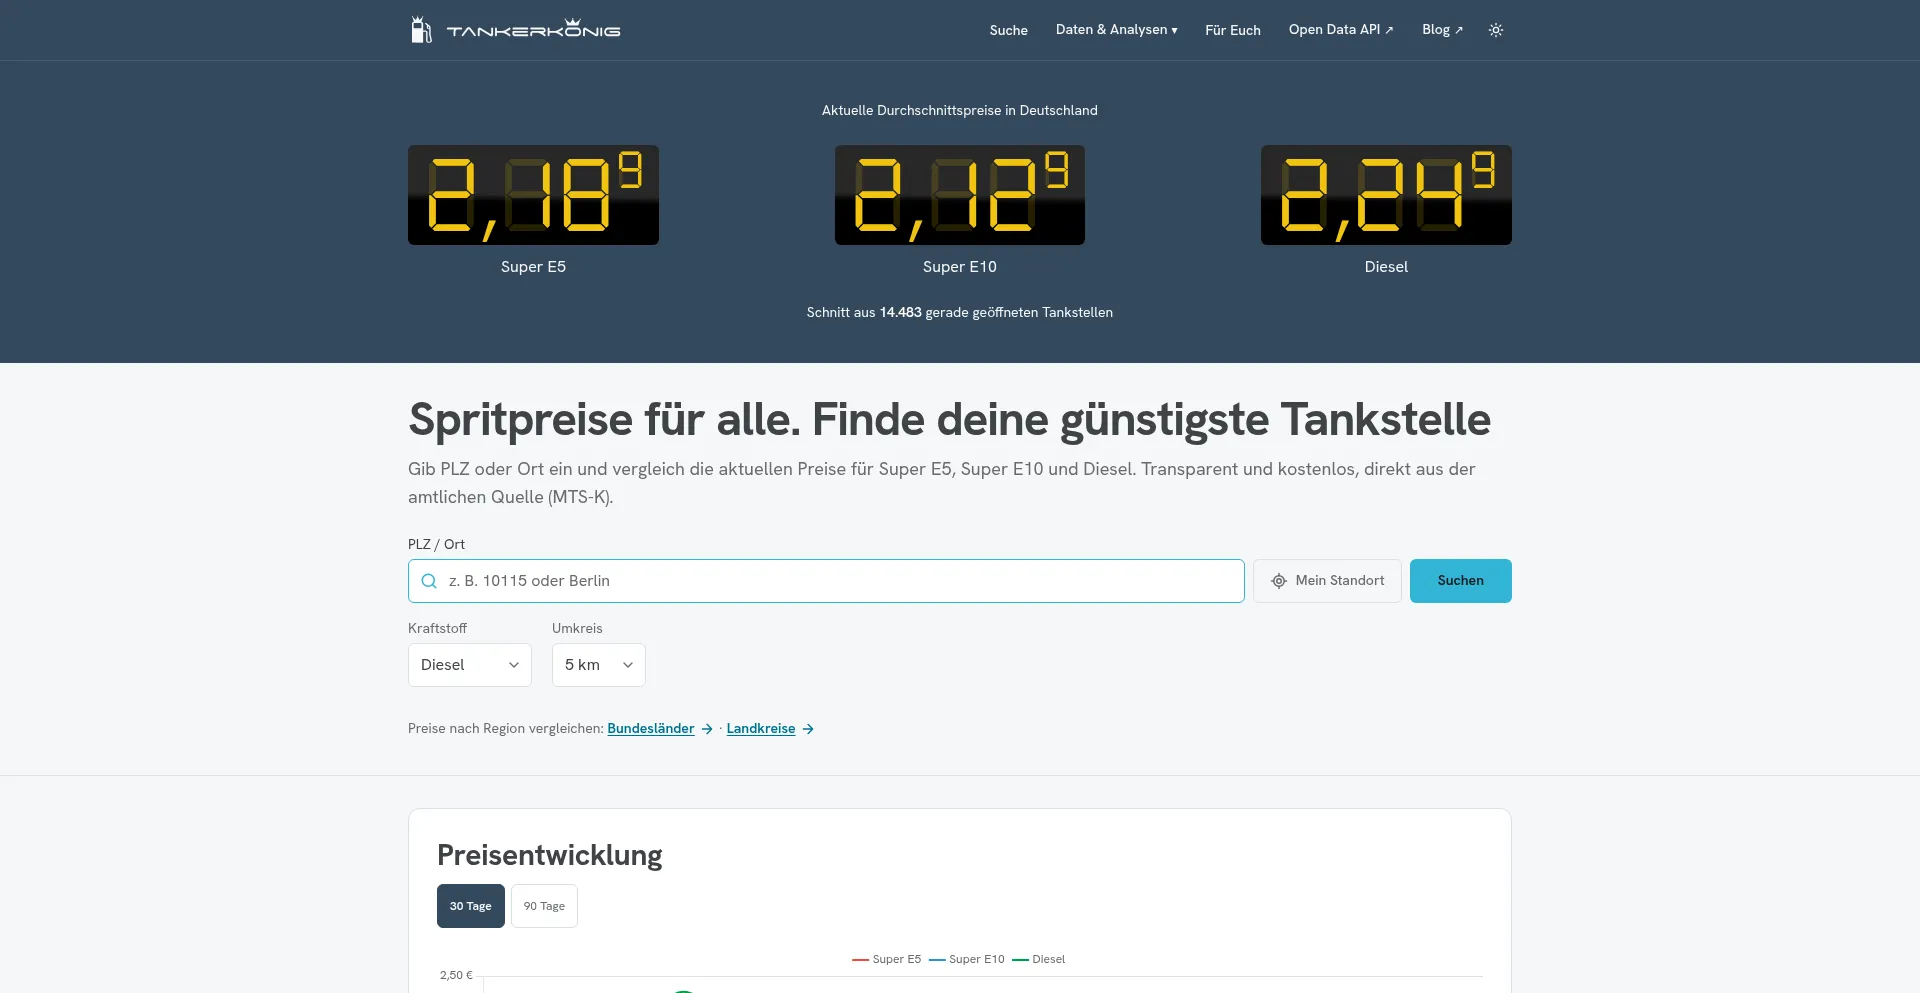Toggle the Super E5 chart legend entry

click(887, 959)
